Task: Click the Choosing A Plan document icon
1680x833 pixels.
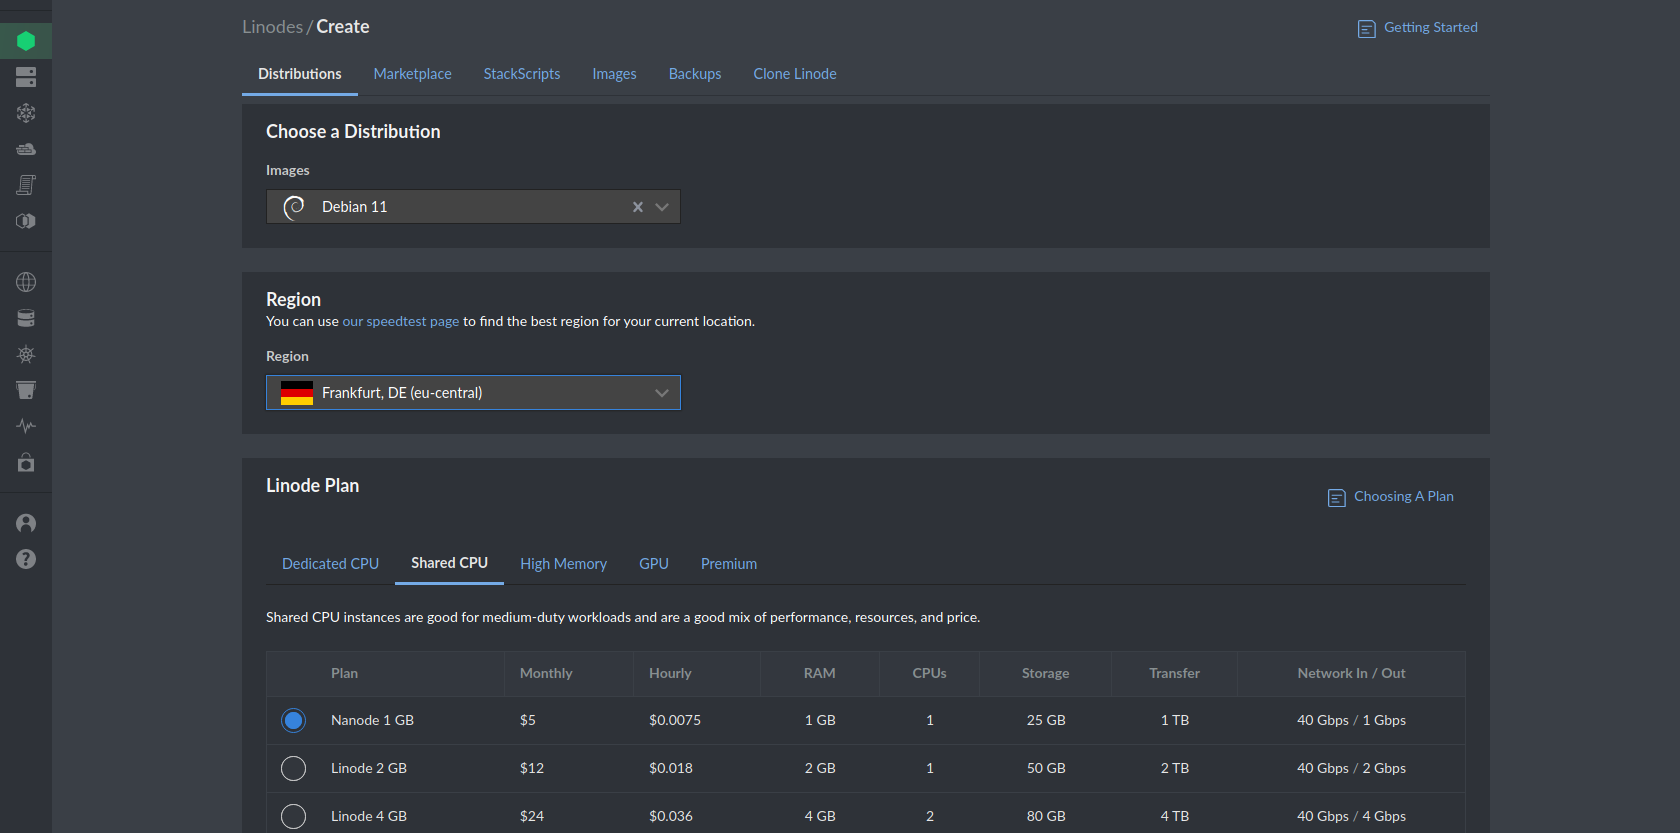Action: tap(1336, 498)
